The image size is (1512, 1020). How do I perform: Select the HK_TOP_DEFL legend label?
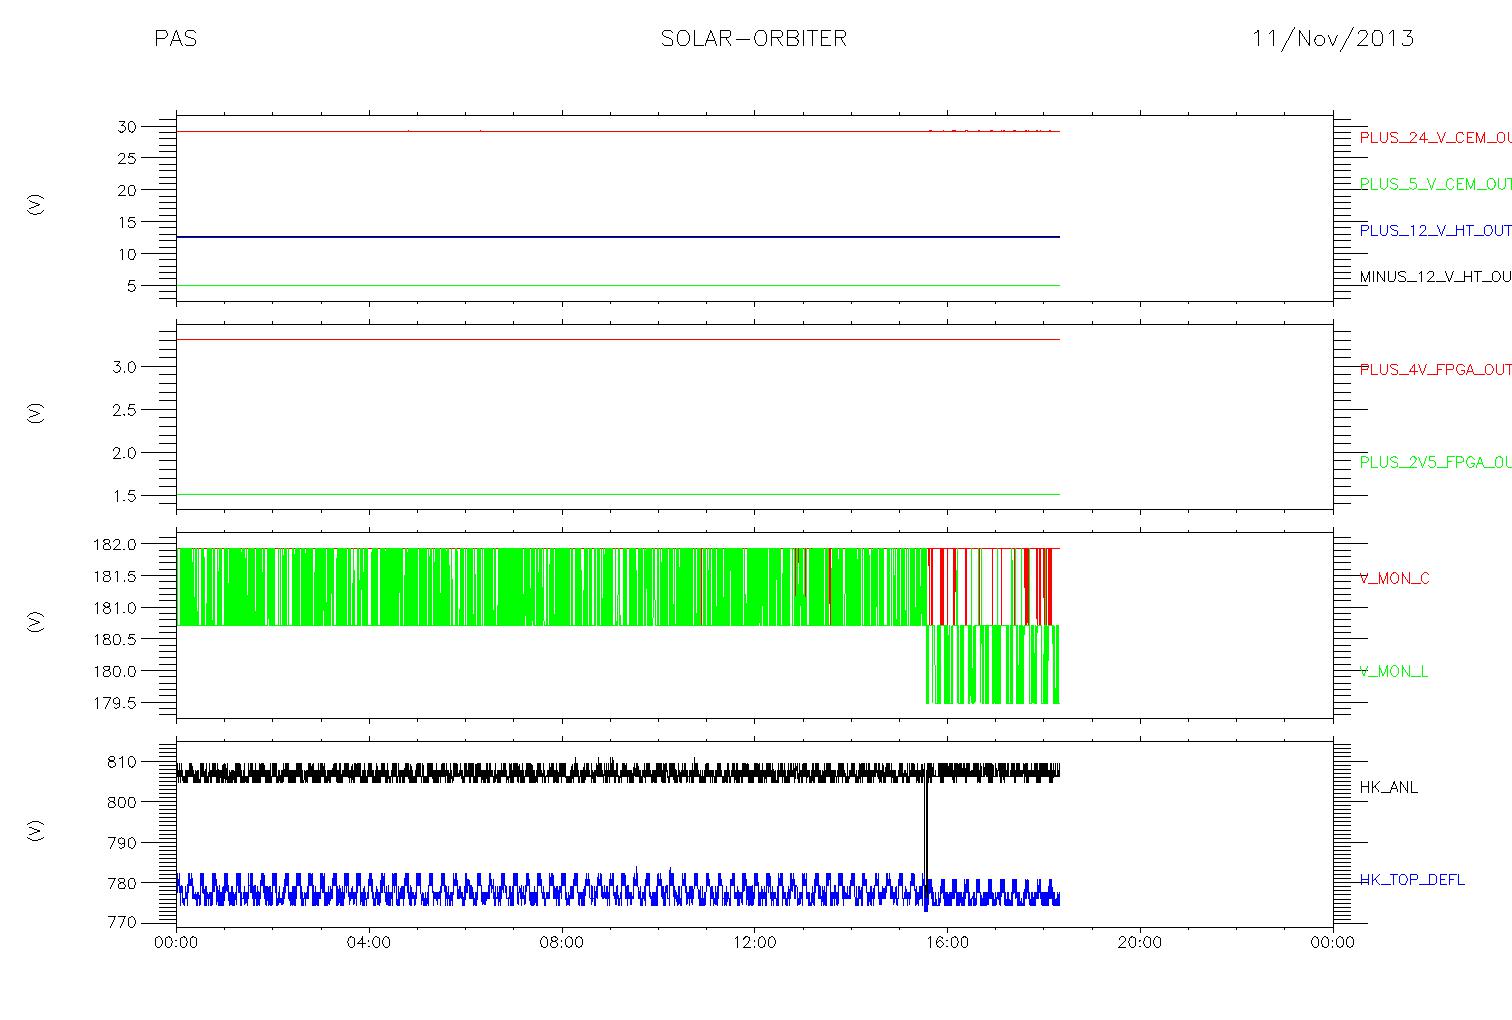tap(1411, 880)
